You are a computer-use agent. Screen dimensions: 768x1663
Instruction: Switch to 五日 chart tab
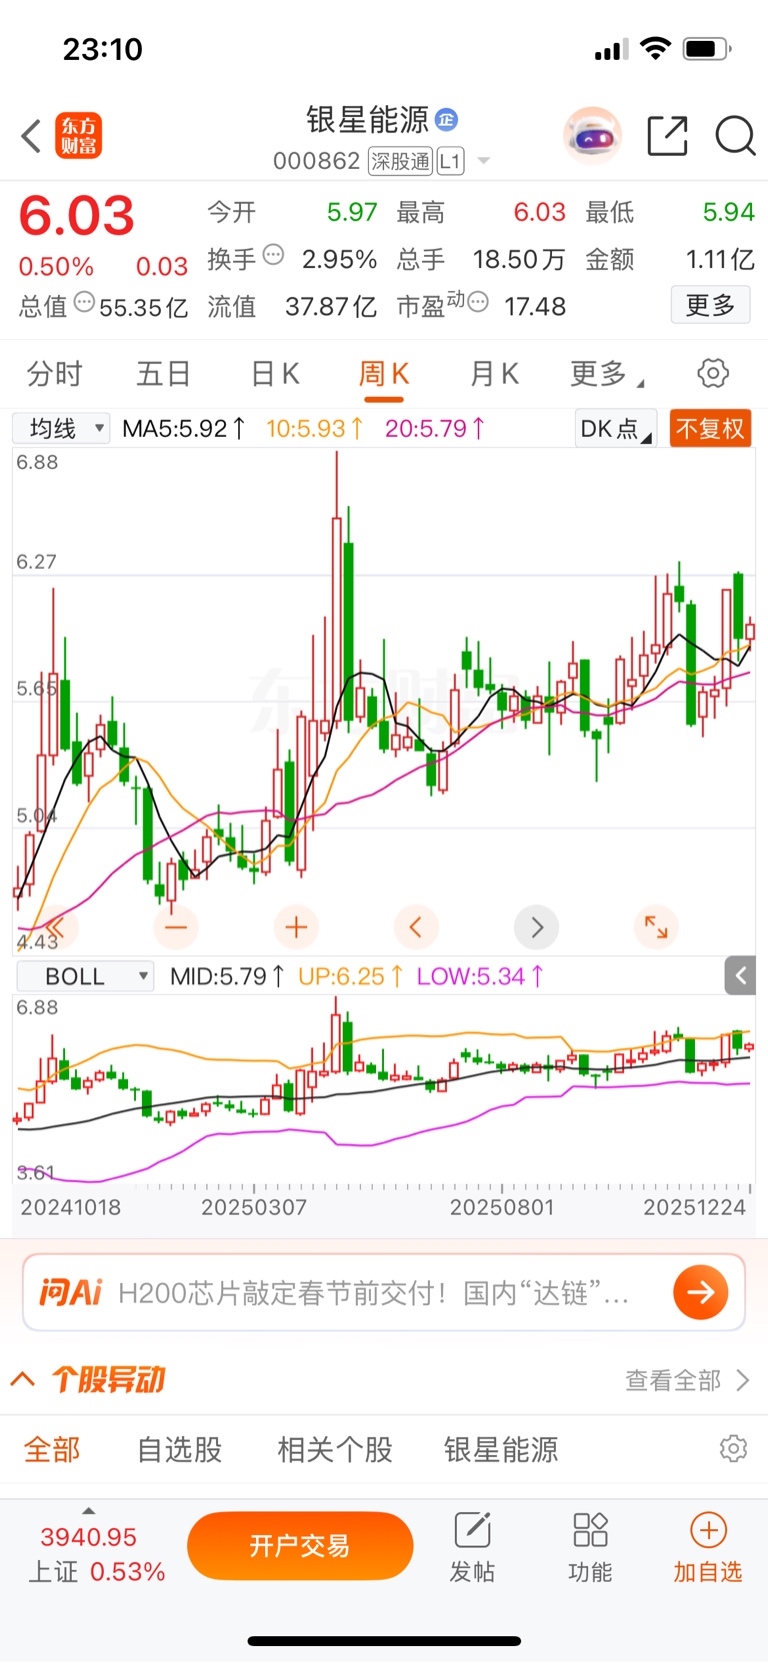[164, 374]
